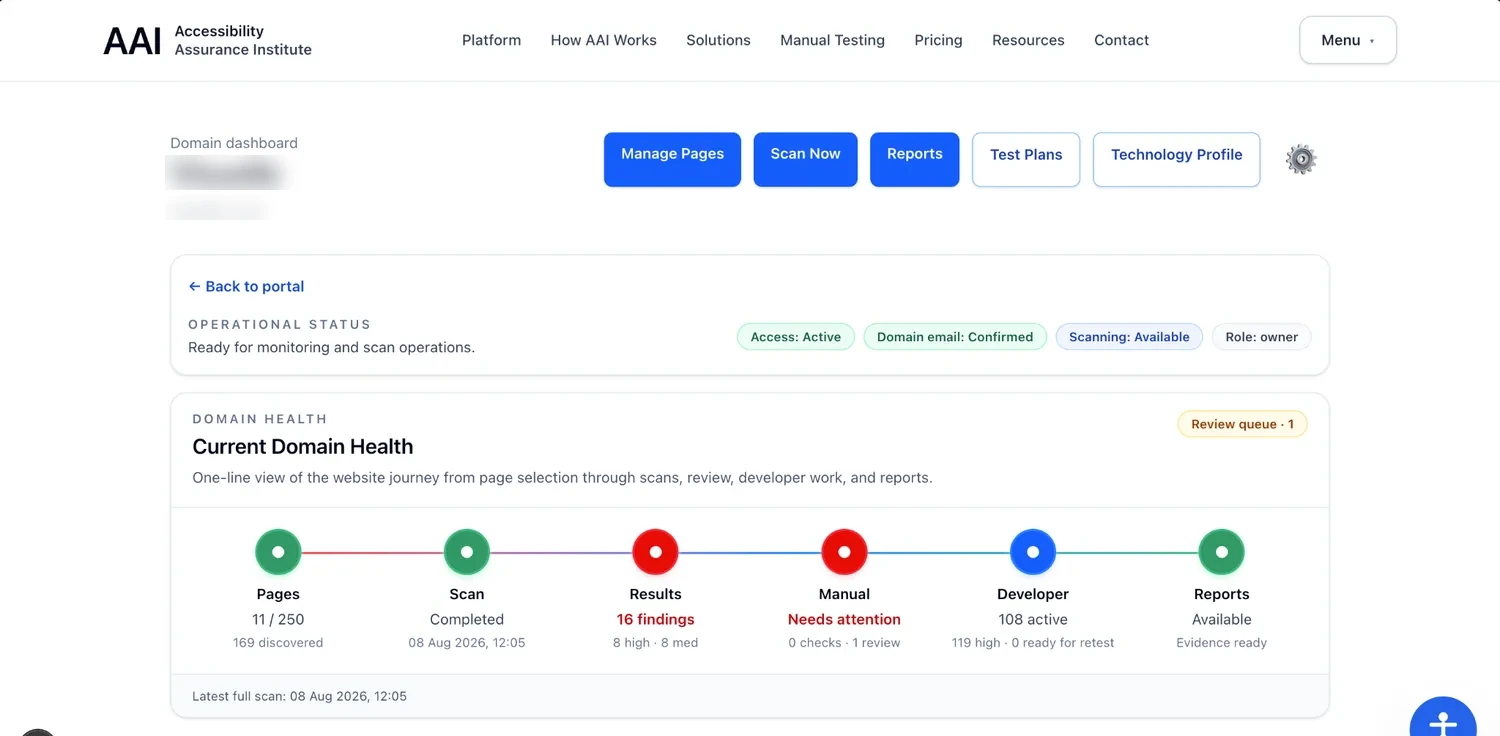The width and height of the screenshot is (1500, 736).
Task: Select the Developer step circle
Action: (x=1033, y=552)
